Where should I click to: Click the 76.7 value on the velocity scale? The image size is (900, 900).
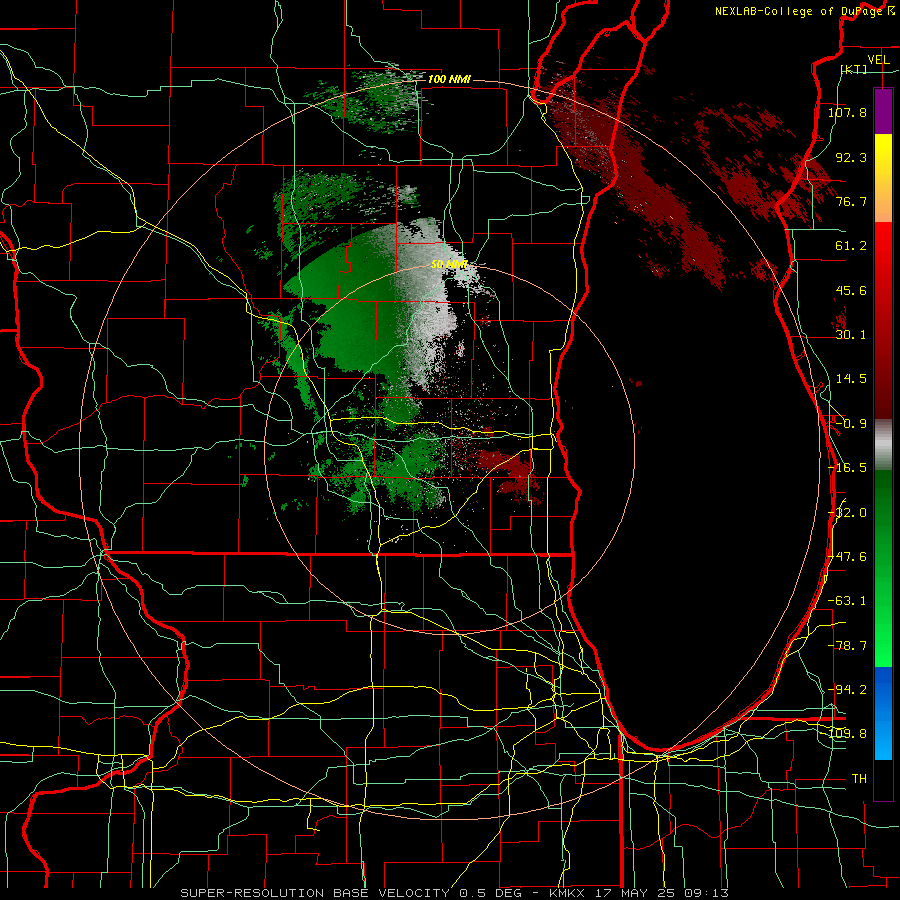(851, 201)
